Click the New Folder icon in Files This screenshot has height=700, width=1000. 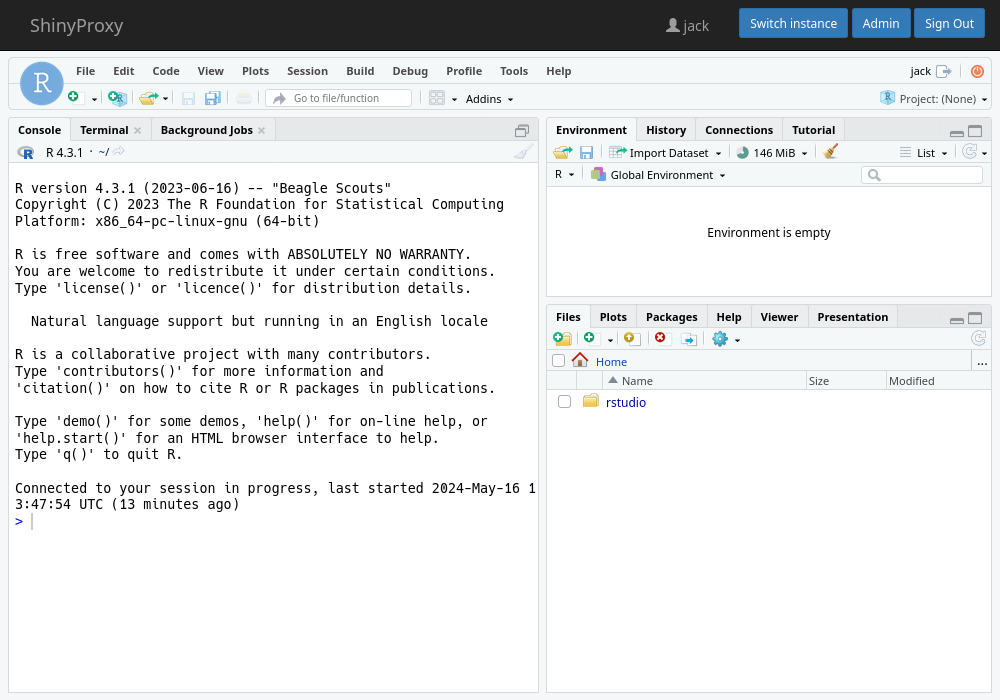(x=562, y=339)
